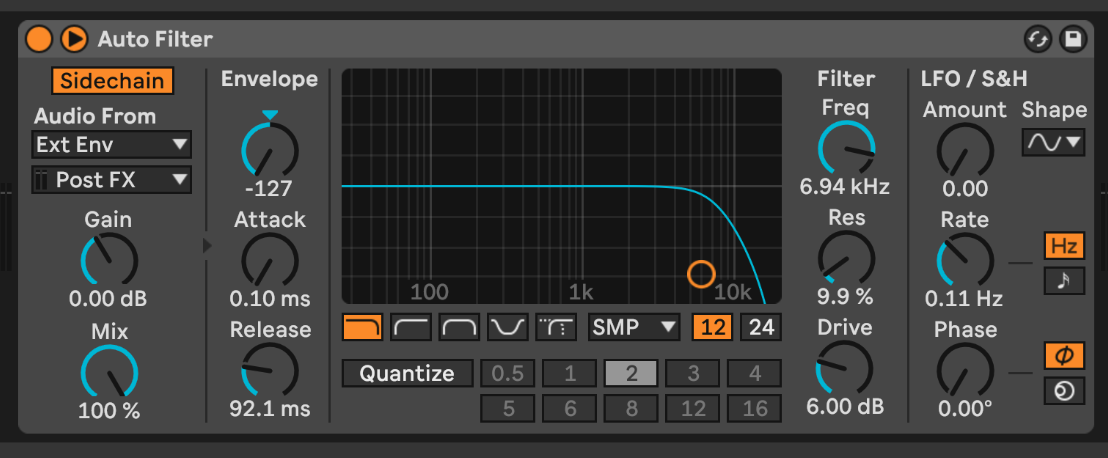
Task: Click the 100 % mix value
Action: tap(109, 411)
